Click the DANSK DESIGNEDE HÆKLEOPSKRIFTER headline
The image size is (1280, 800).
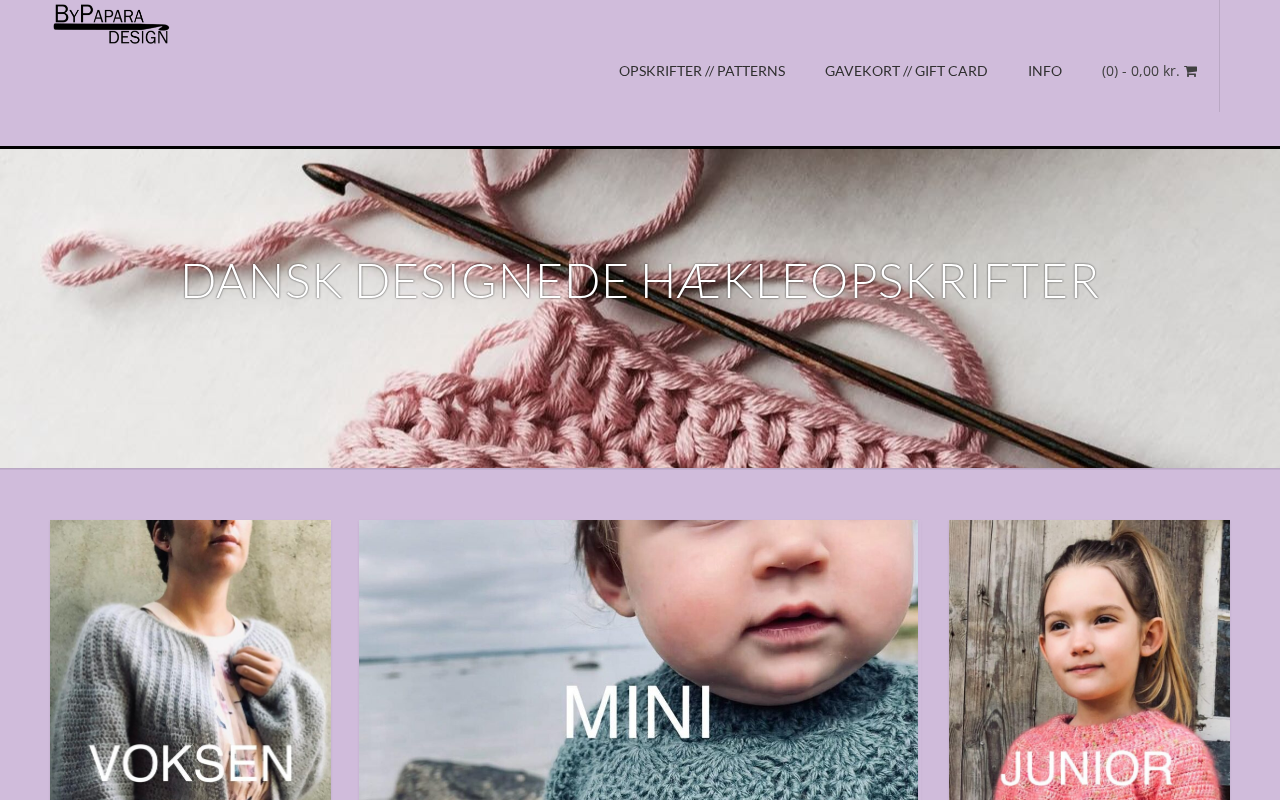click(640, 281)
